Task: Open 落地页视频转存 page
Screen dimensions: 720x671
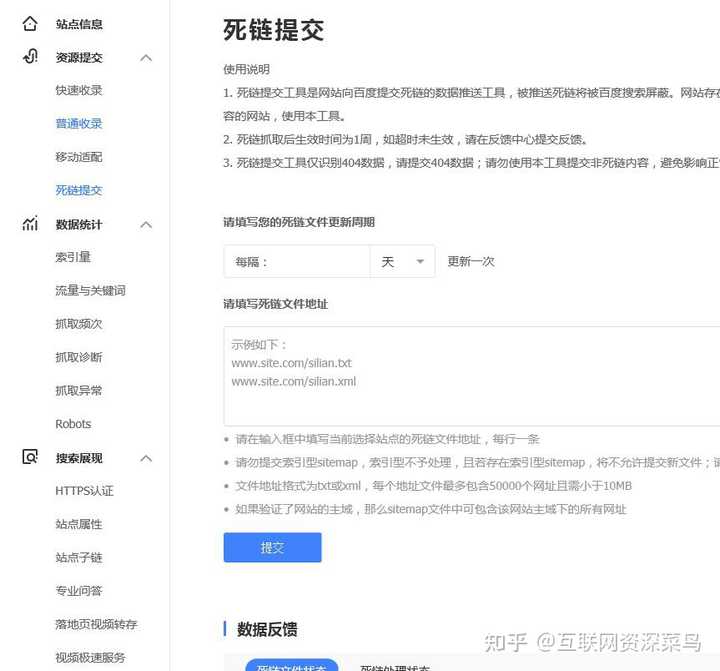Action: coord(96,624)
